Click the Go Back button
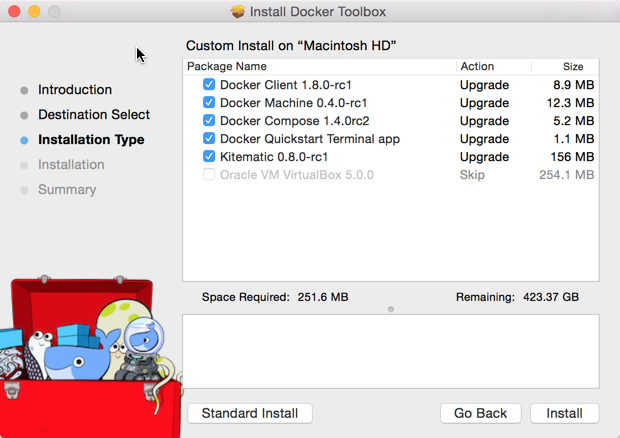The image size is (620, 438). 480,413
